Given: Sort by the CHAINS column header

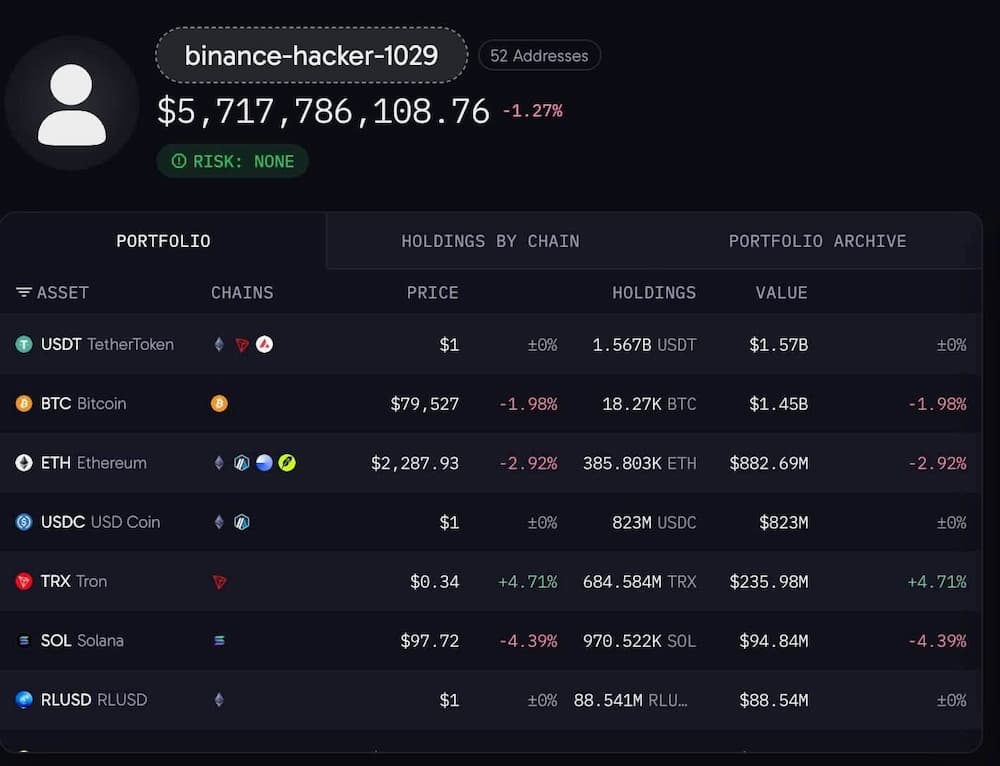Looking at the screenshot, I should [242, 293].
